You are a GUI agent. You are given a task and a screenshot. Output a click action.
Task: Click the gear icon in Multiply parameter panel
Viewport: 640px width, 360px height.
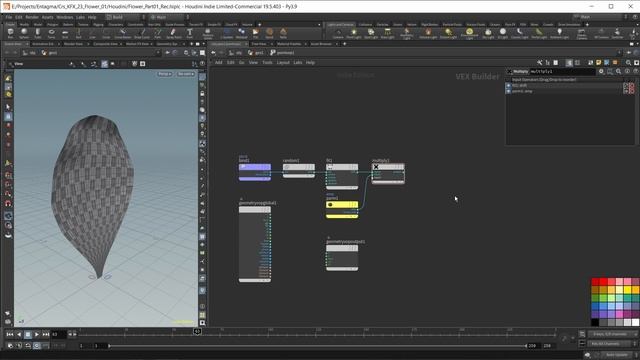601,71
